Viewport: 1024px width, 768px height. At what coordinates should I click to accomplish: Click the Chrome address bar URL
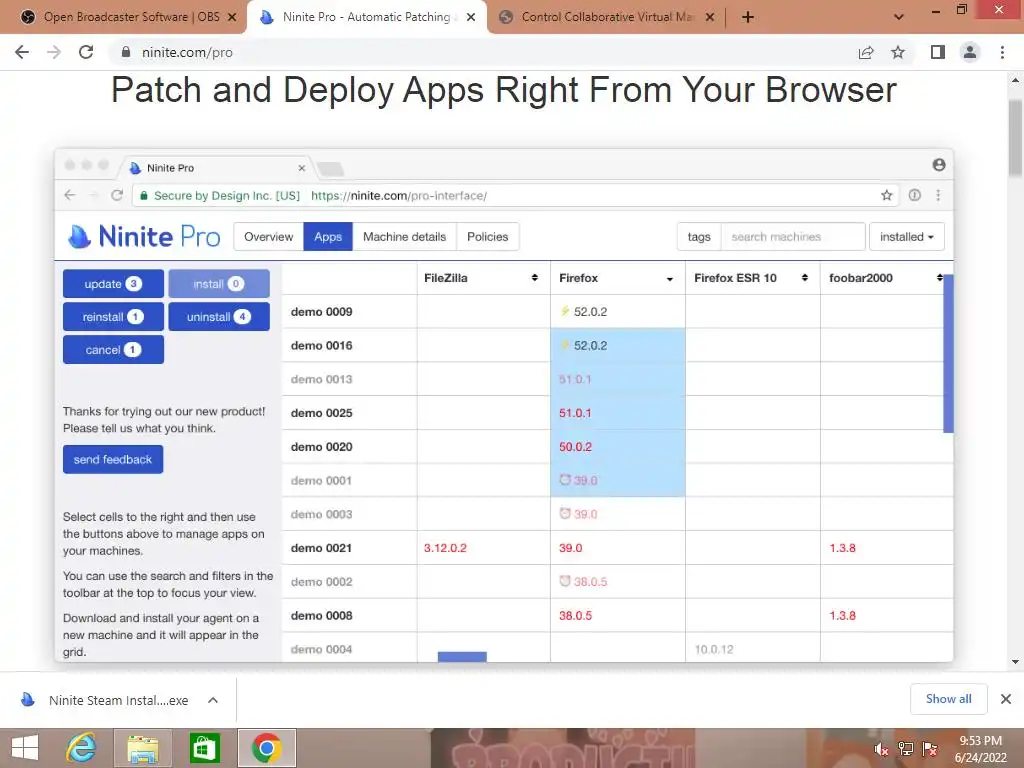(187, 52)
